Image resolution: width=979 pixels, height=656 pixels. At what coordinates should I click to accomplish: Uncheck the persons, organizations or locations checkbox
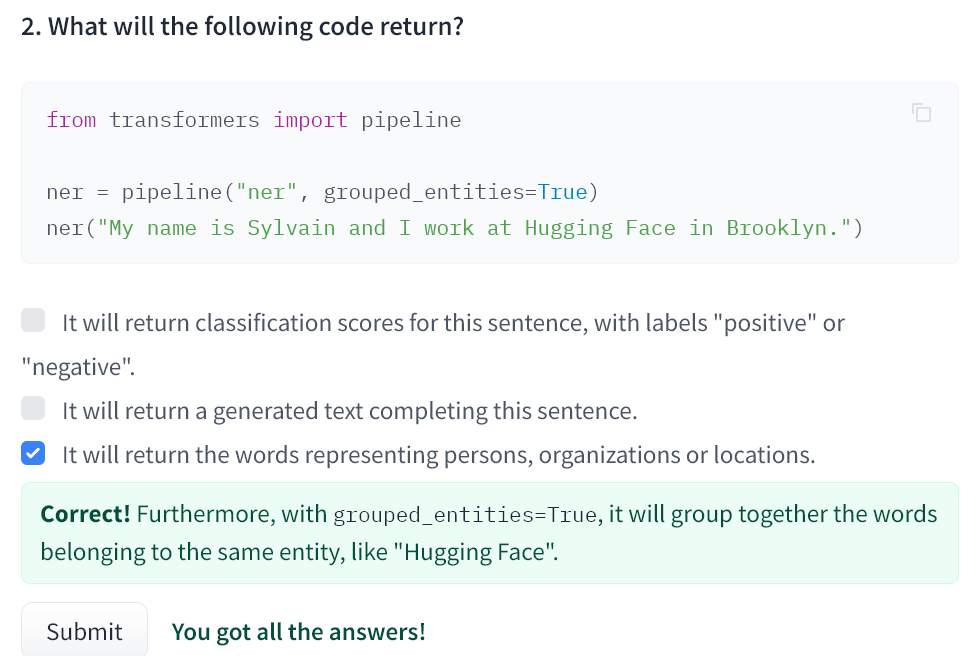coord(34,453)
